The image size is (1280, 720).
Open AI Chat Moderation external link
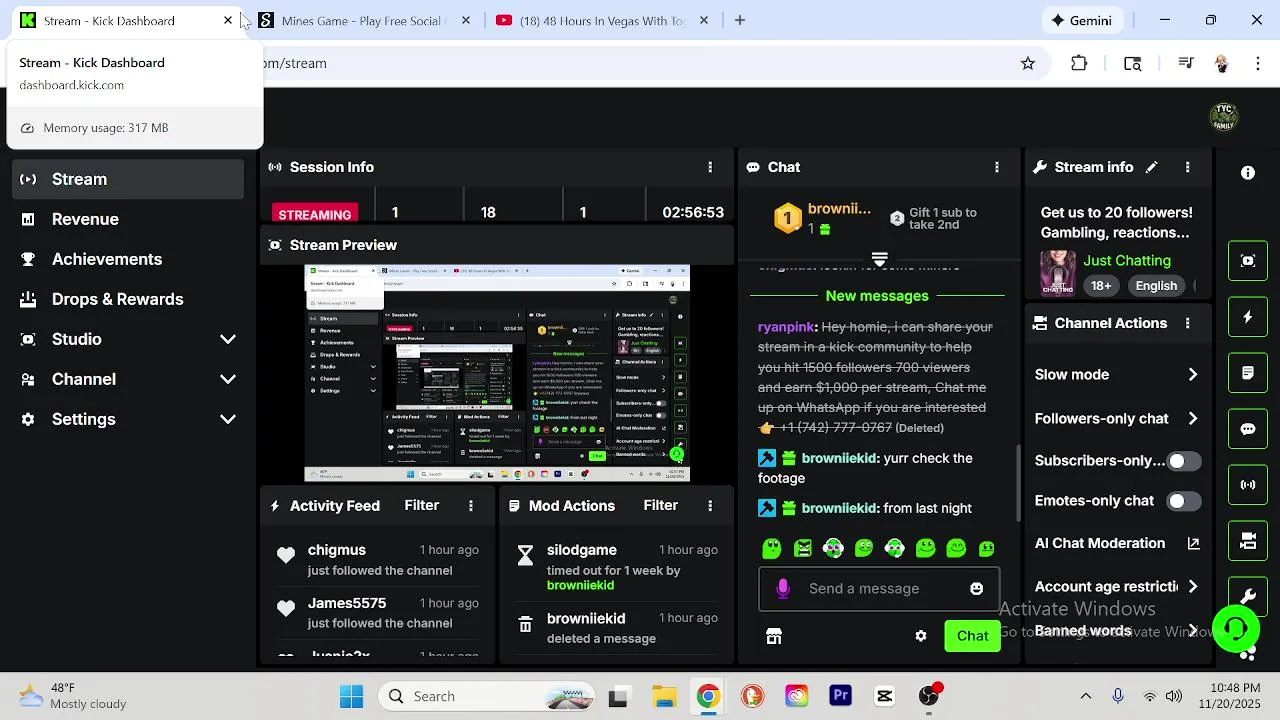coord(1193,543)
